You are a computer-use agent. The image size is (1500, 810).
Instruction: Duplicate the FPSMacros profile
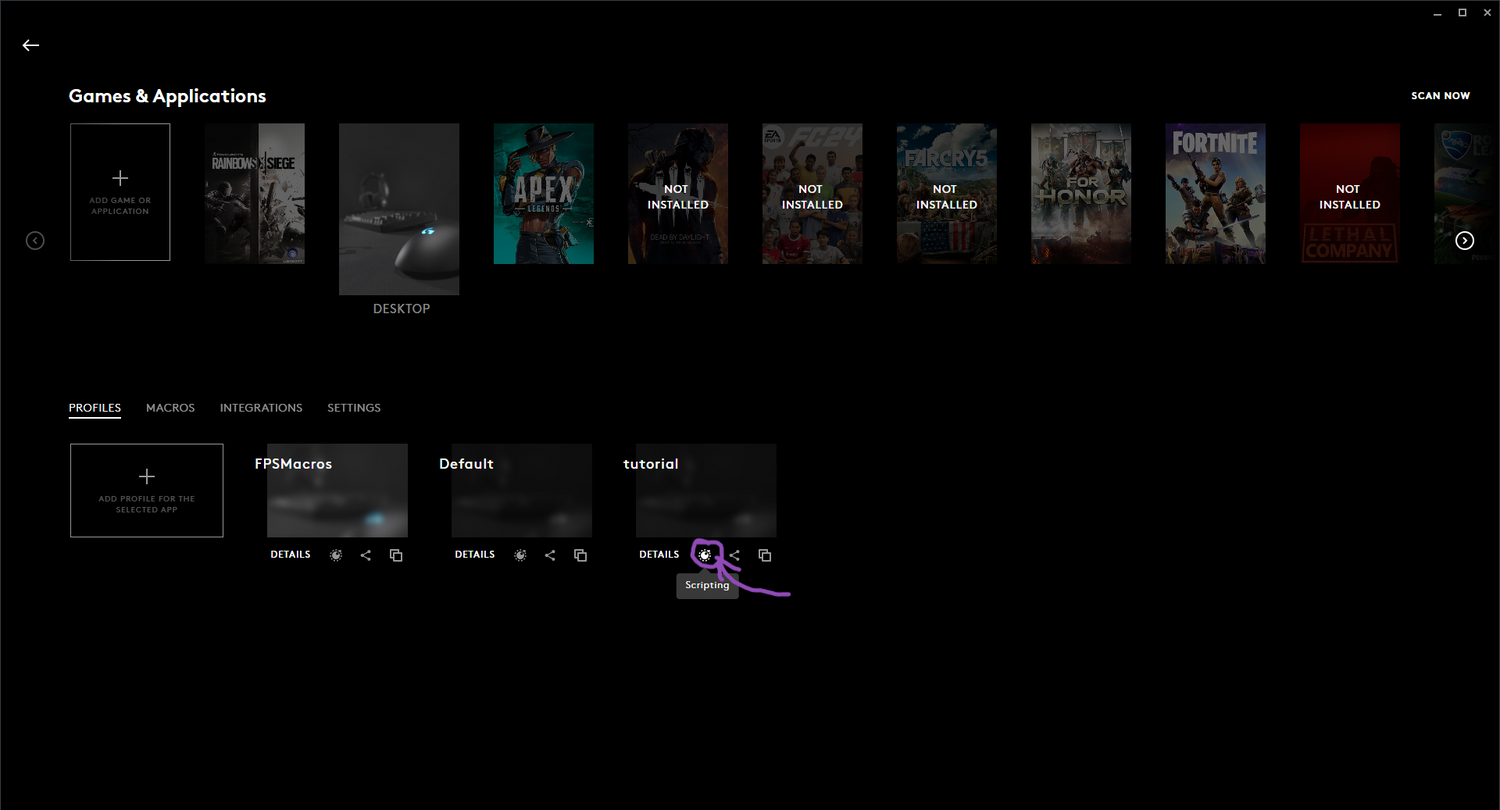click(396, 555)
